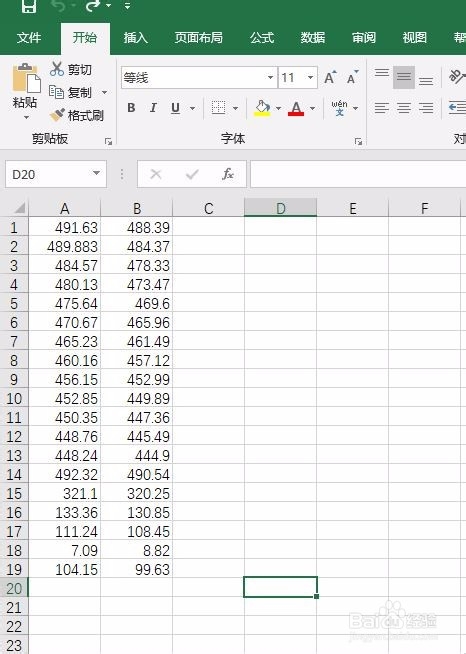Screen dimensions: 466x654
Task: Open the 文件 tab
Action: 29,38
